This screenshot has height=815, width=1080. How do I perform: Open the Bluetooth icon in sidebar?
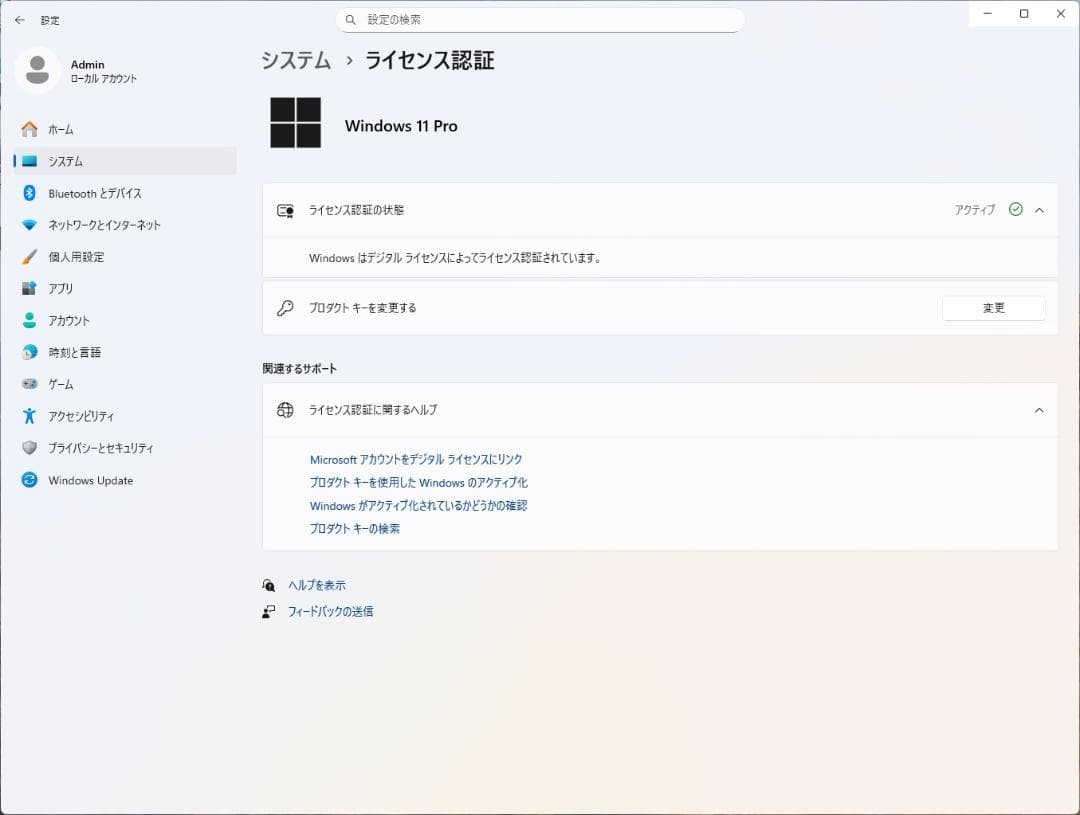point(29,193)
